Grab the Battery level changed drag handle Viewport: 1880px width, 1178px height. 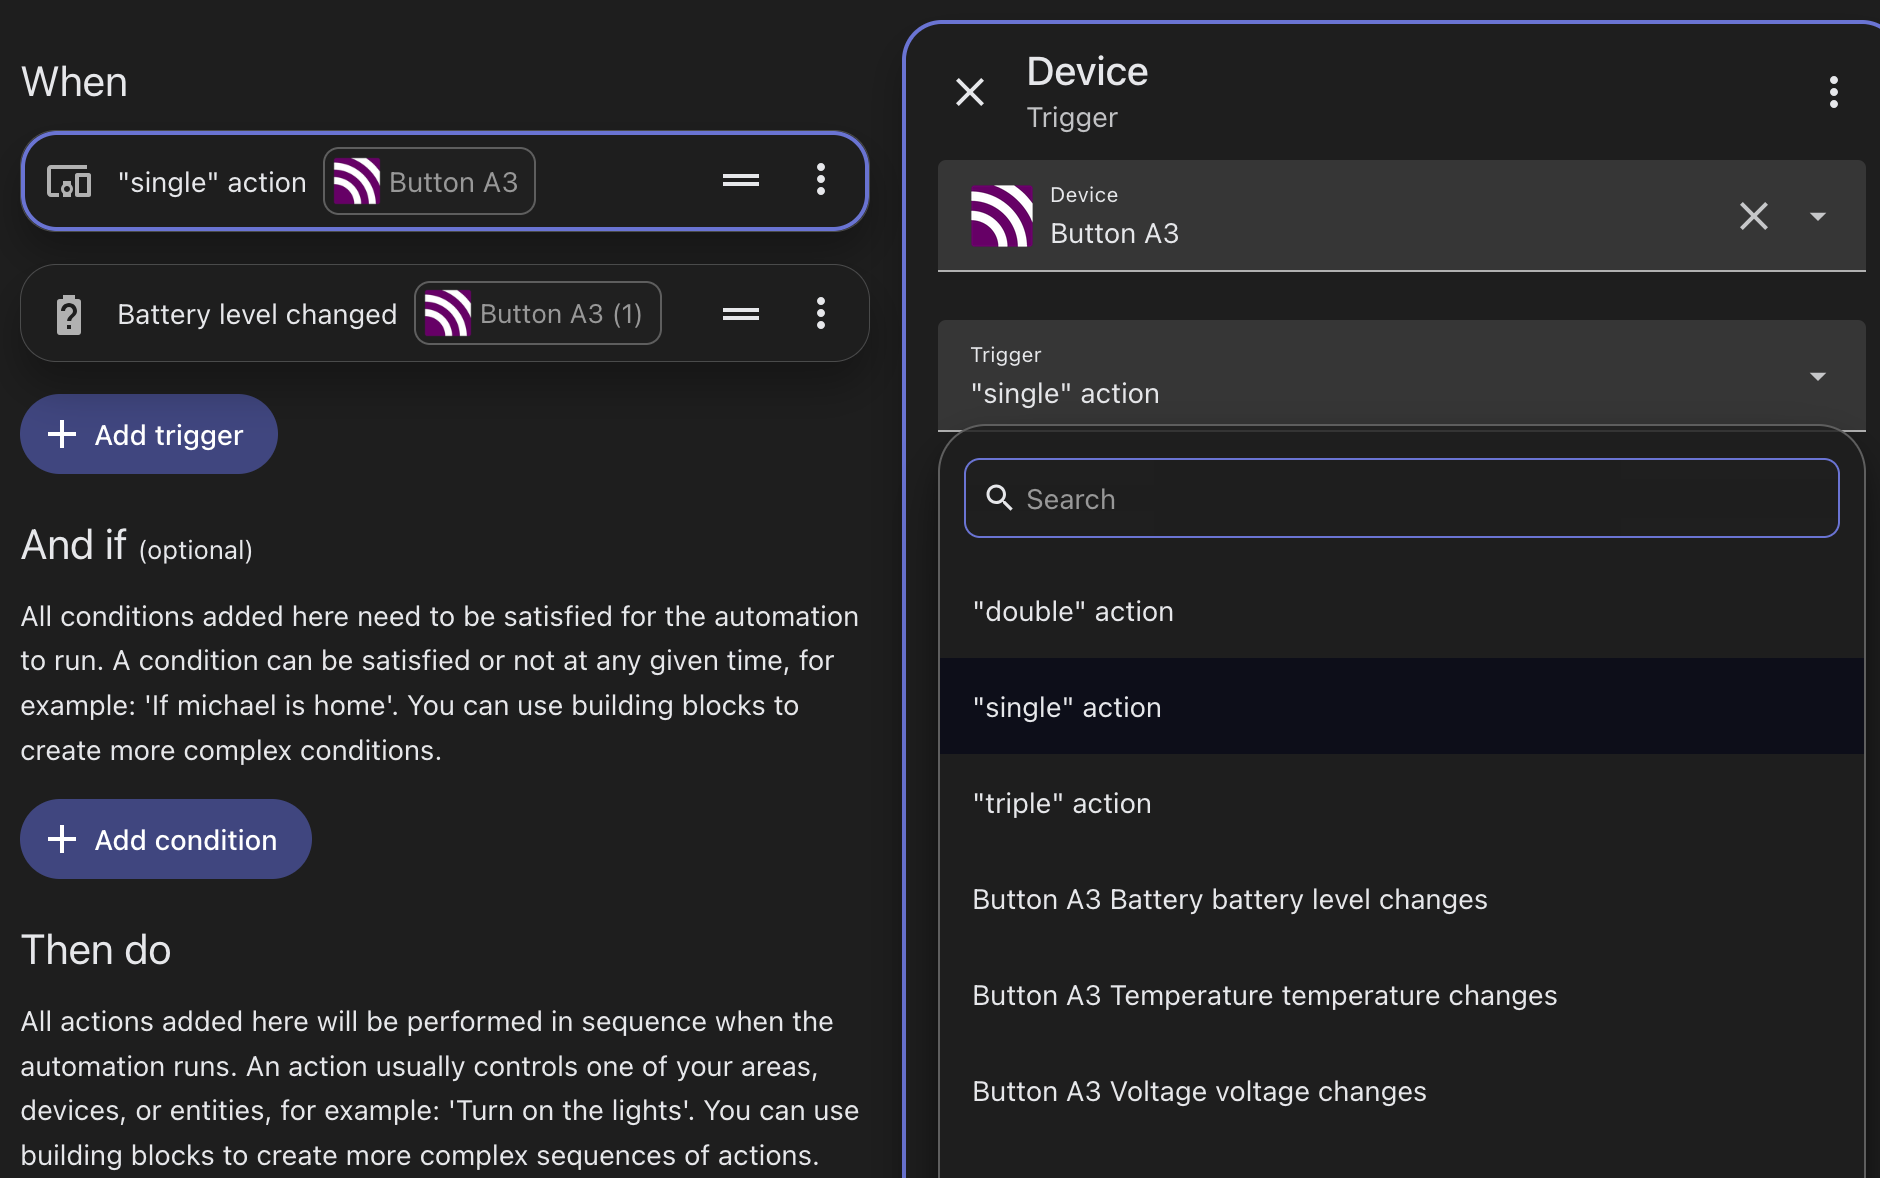point(741,313)
